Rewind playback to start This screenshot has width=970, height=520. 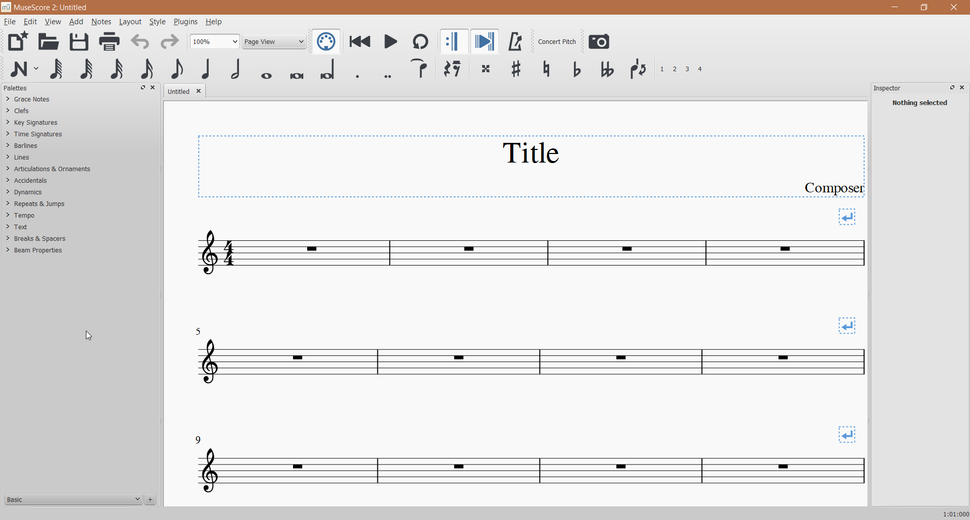(x=359, y=41)
